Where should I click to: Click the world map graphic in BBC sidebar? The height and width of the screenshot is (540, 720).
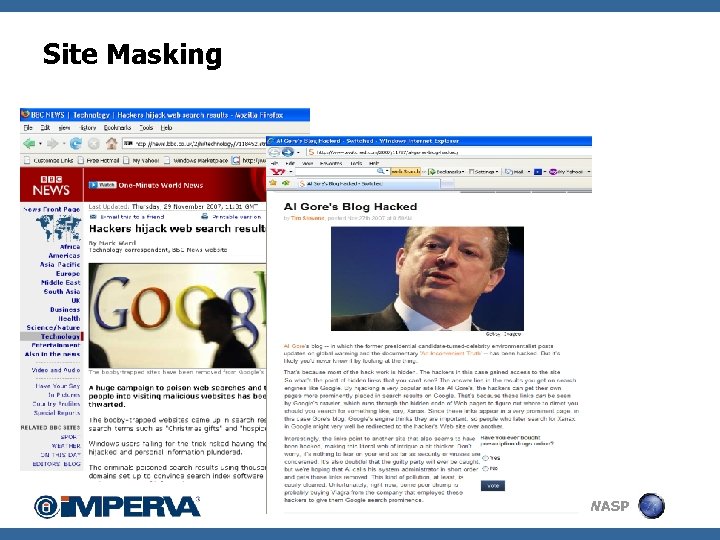tap(58, 228)
